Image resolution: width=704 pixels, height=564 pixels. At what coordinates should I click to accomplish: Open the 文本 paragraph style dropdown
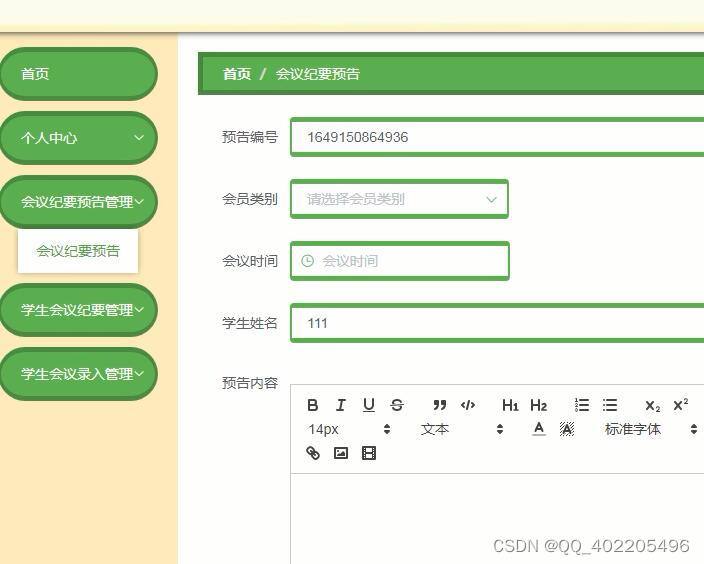click(462, 429)
